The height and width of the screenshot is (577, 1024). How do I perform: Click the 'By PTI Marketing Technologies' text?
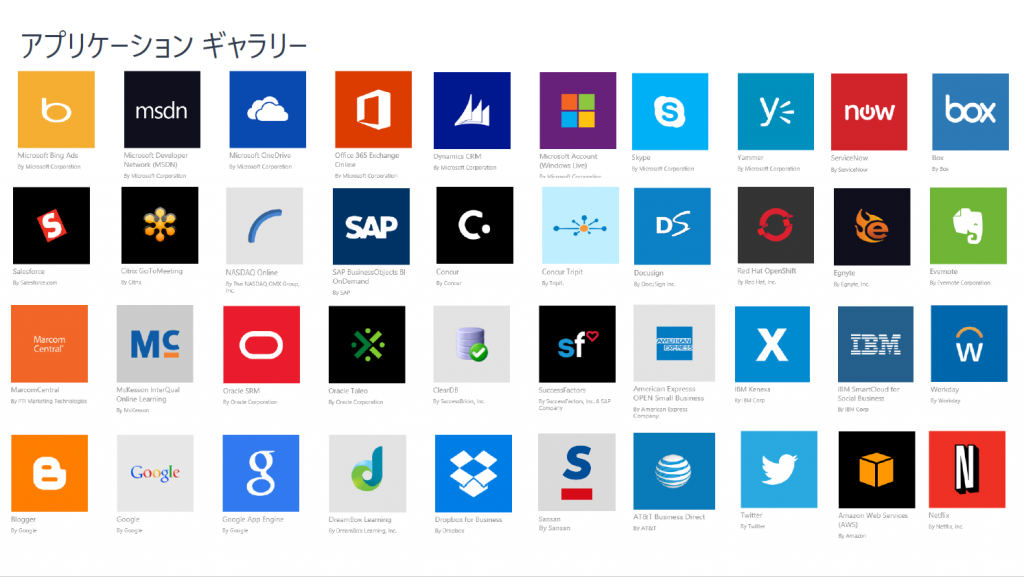[49, 401]
